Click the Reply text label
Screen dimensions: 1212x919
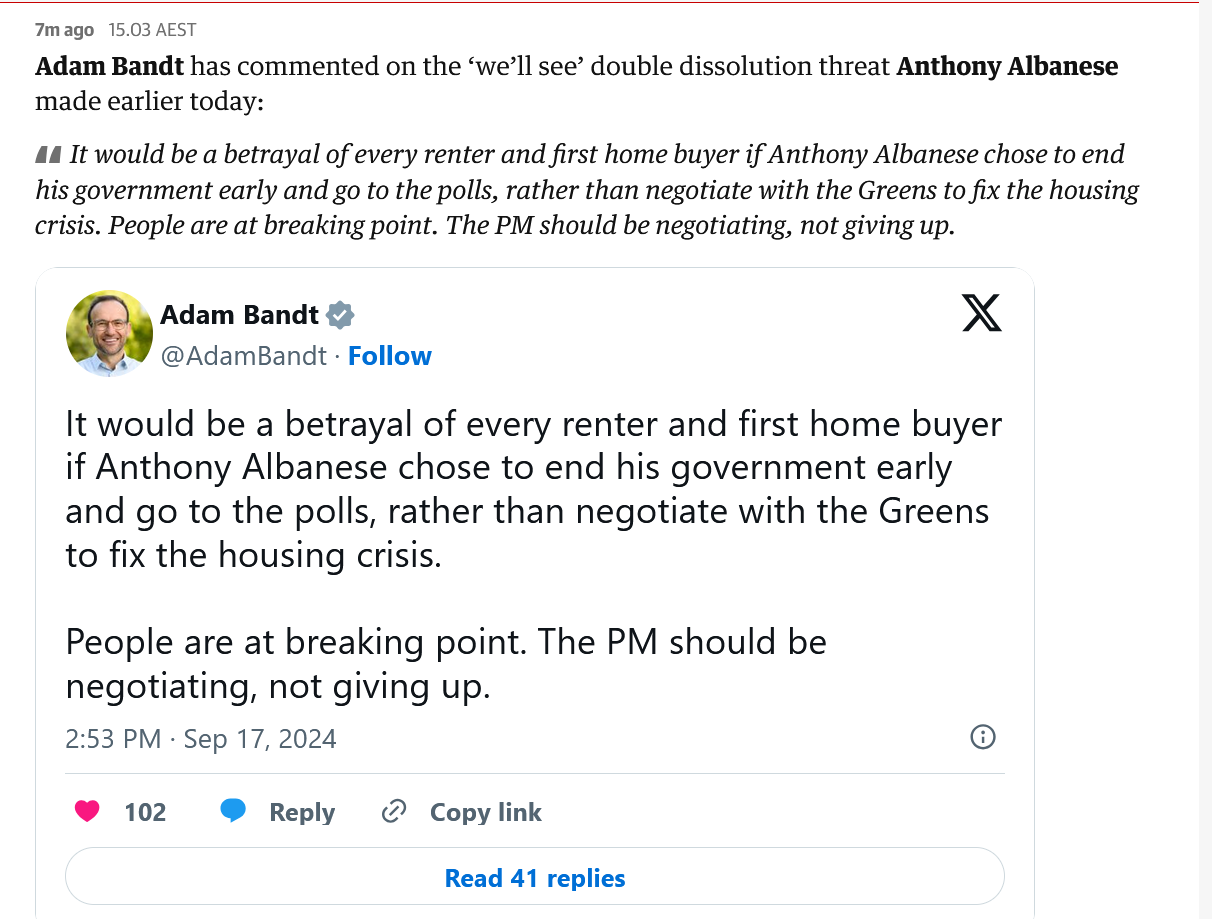[302, 812]
